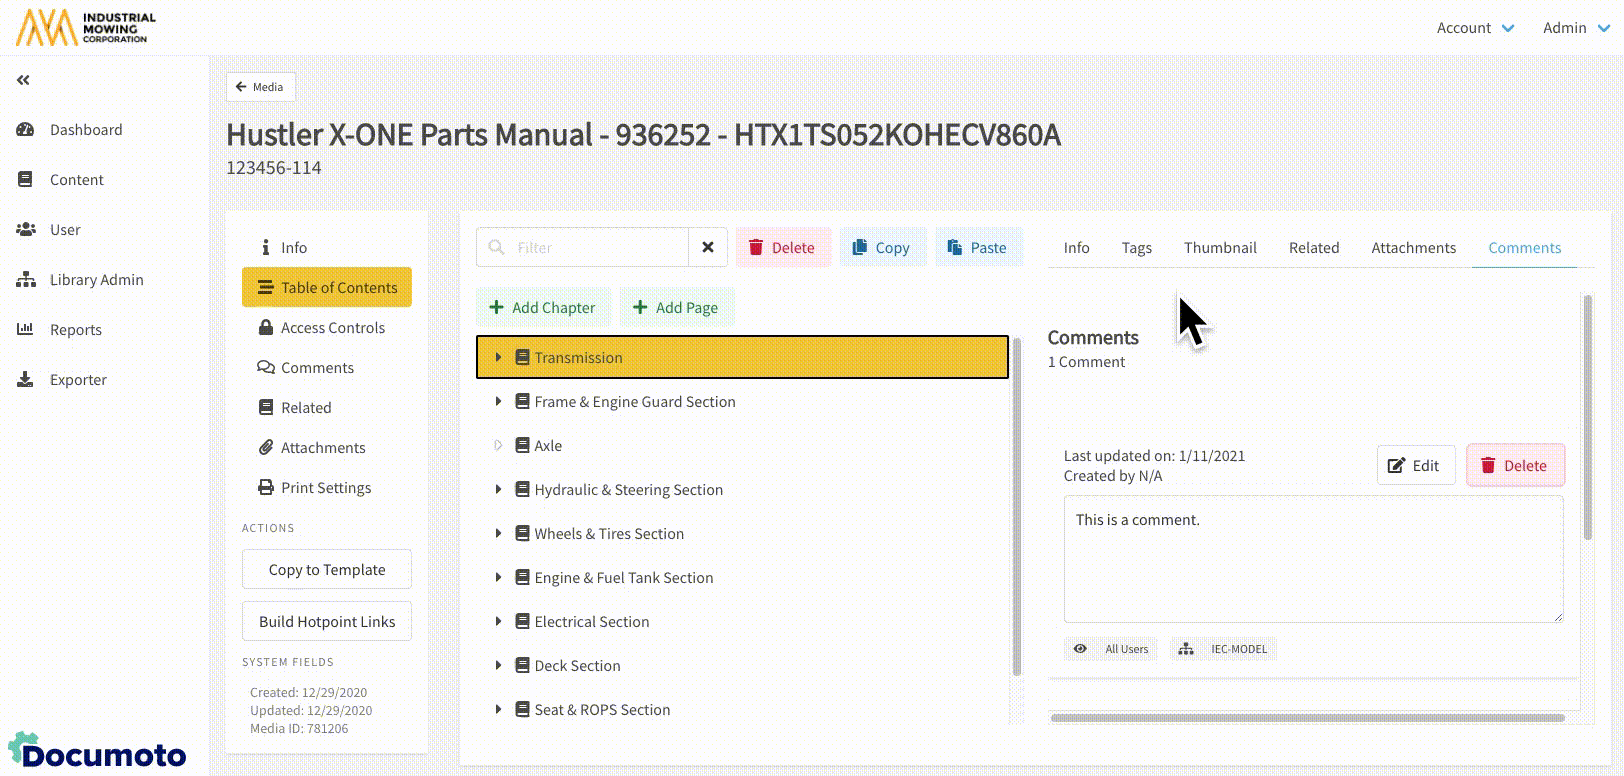Click the comments panel horizontal scrollbar
This screenshot has width=1624, height=776.
click(x=1306, y=718)
